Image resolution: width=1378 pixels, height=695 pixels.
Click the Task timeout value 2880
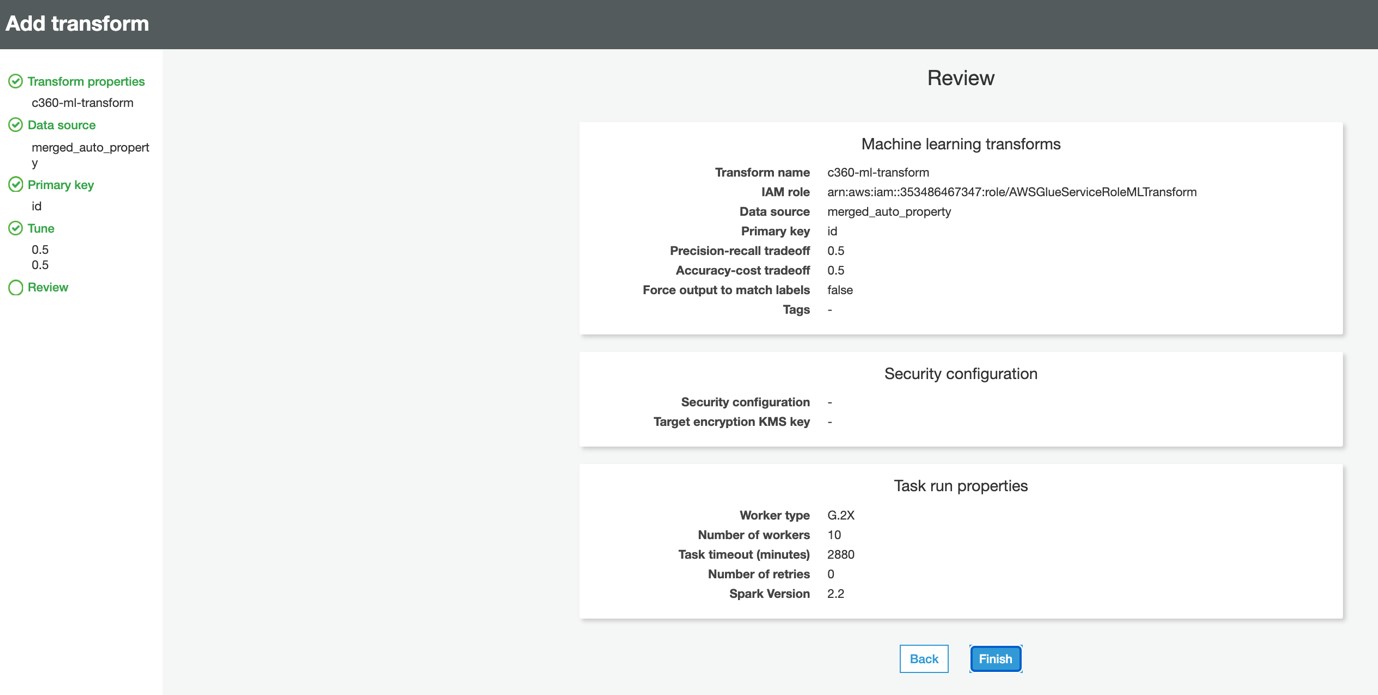[841, 555]
